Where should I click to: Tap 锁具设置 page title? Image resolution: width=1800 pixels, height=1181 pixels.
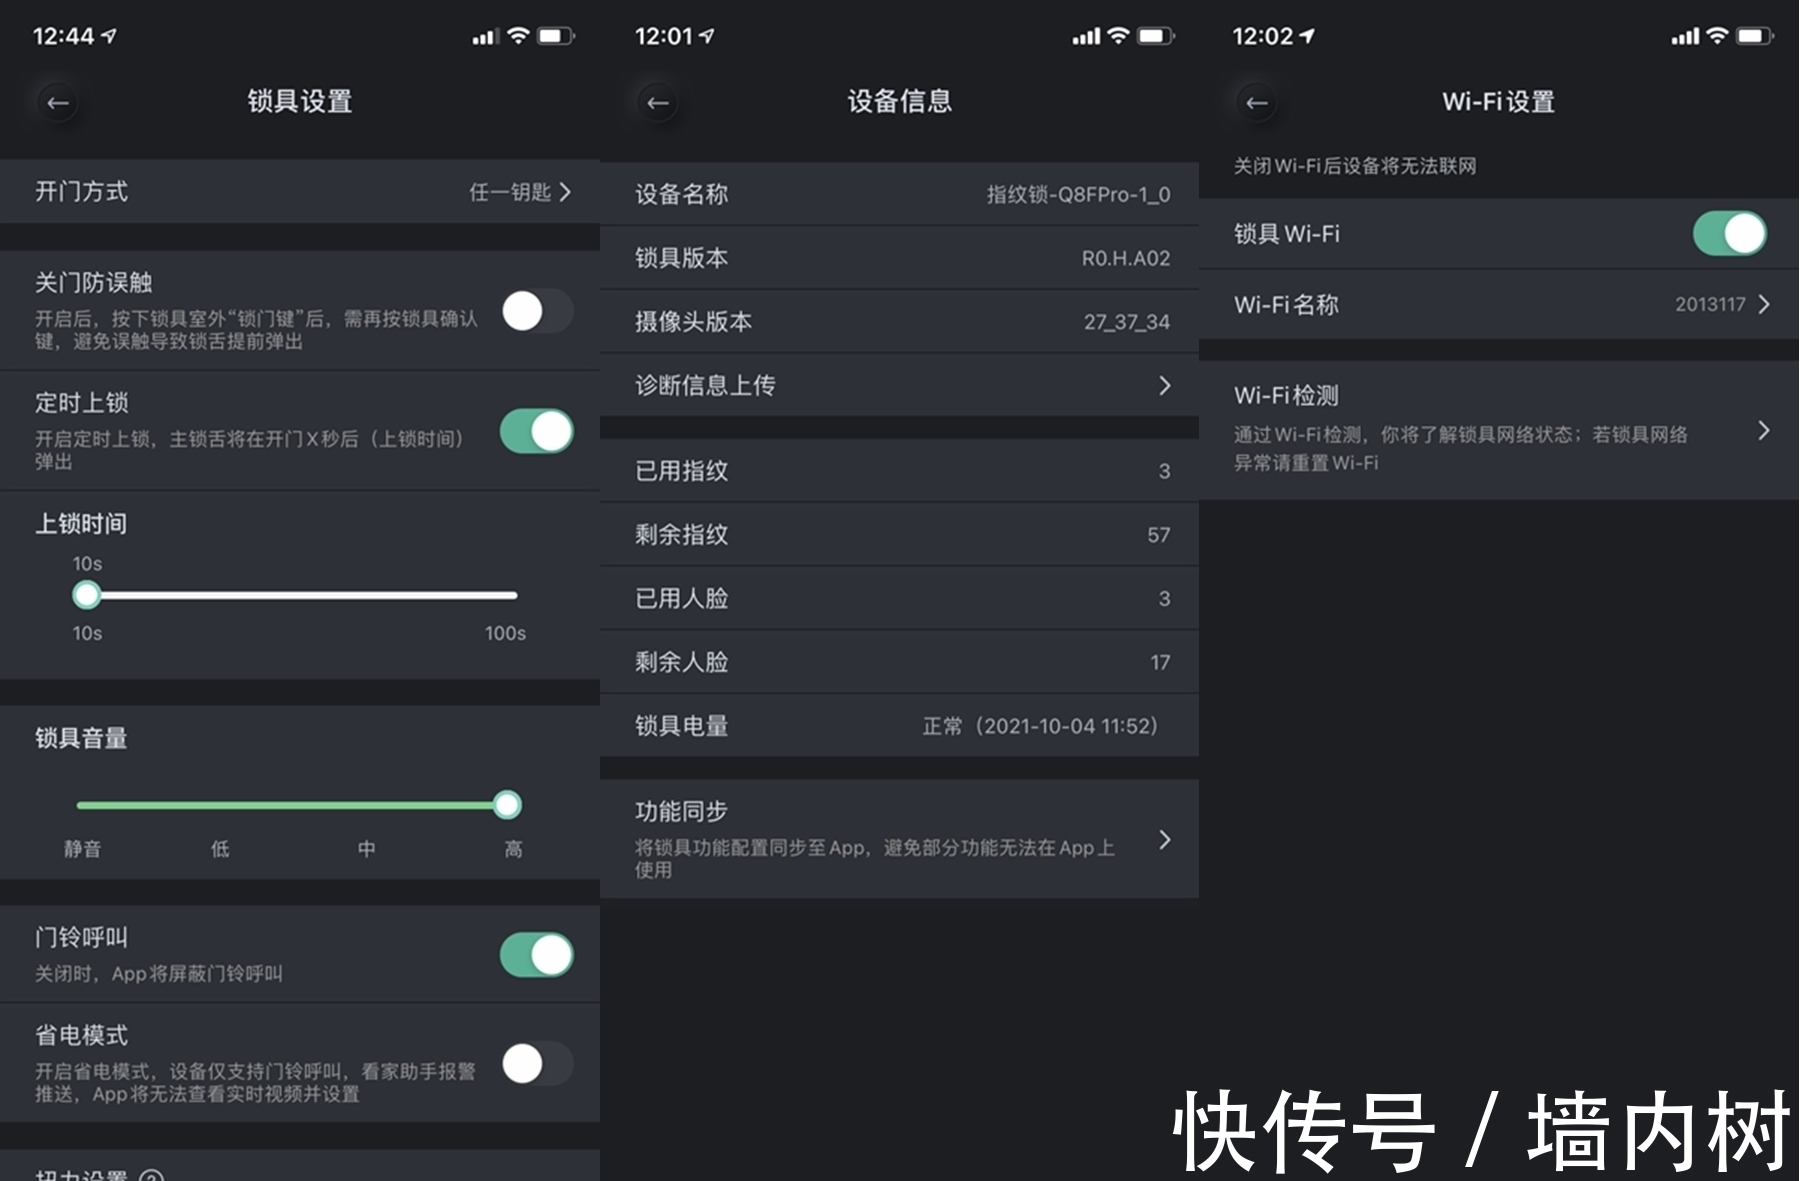point(300,101)
